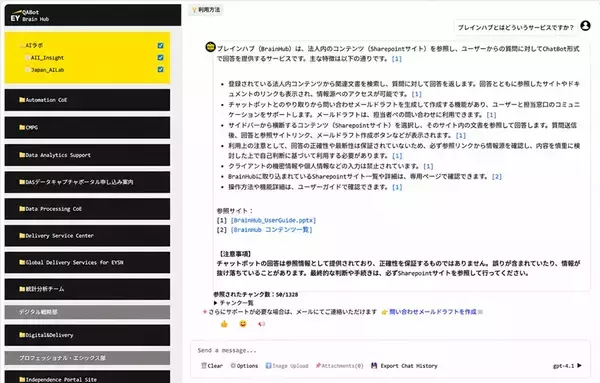The image size is (600, 383).
Task: Expand the Data Analytics Support folder
Action: coord(87,155)
